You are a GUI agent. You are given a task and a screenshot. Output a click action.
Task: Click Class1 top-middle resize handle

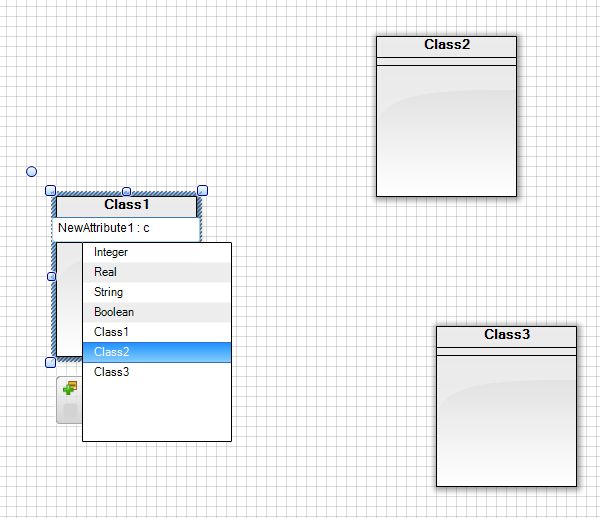[126, 191]
